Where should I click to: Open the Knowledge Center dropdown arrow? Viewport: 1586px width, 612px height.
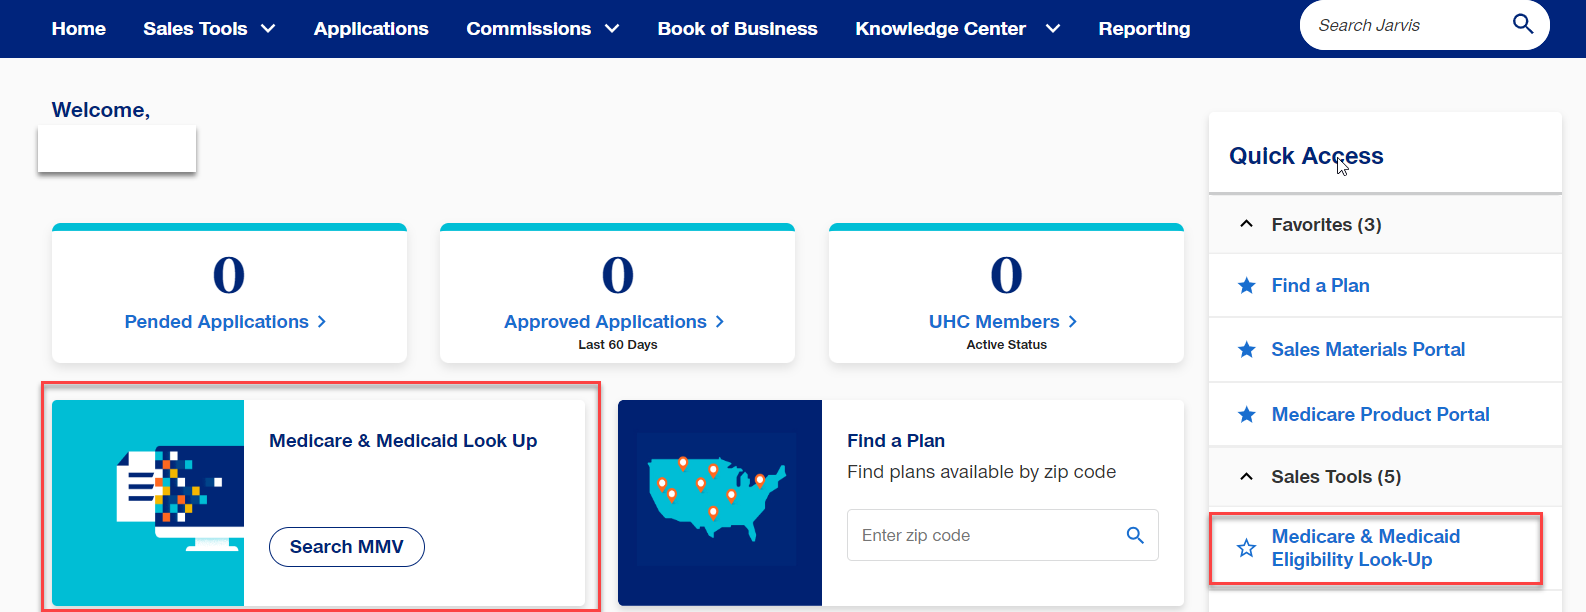click(x=1053, y=29)
